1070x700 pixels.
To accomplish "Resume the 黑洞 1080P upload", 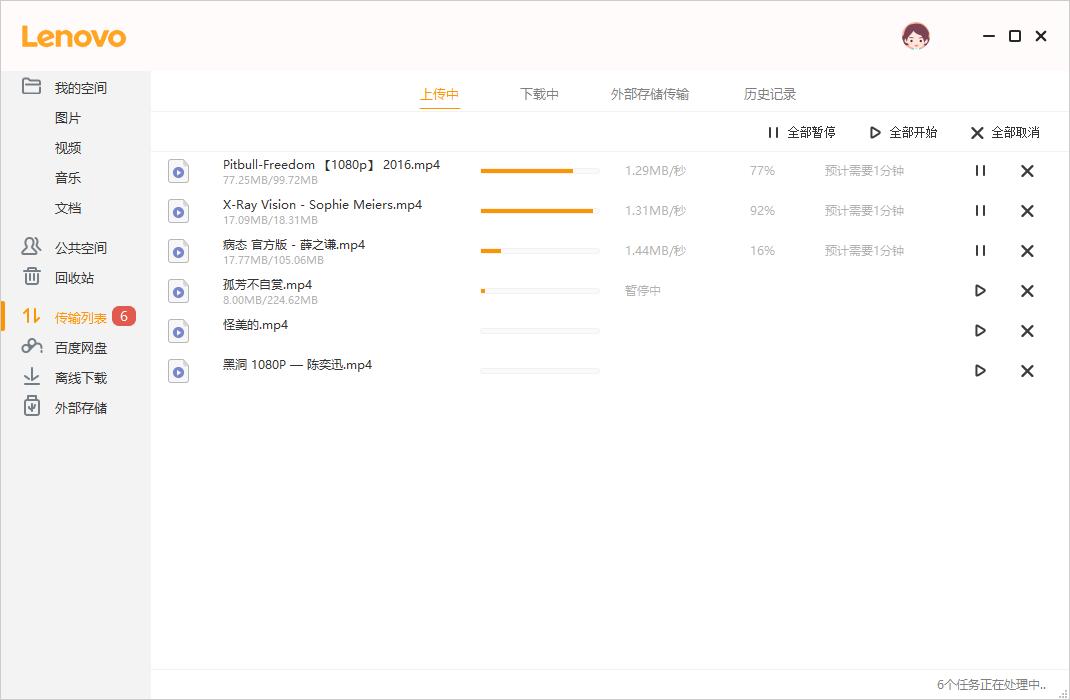I will [979, 370].
